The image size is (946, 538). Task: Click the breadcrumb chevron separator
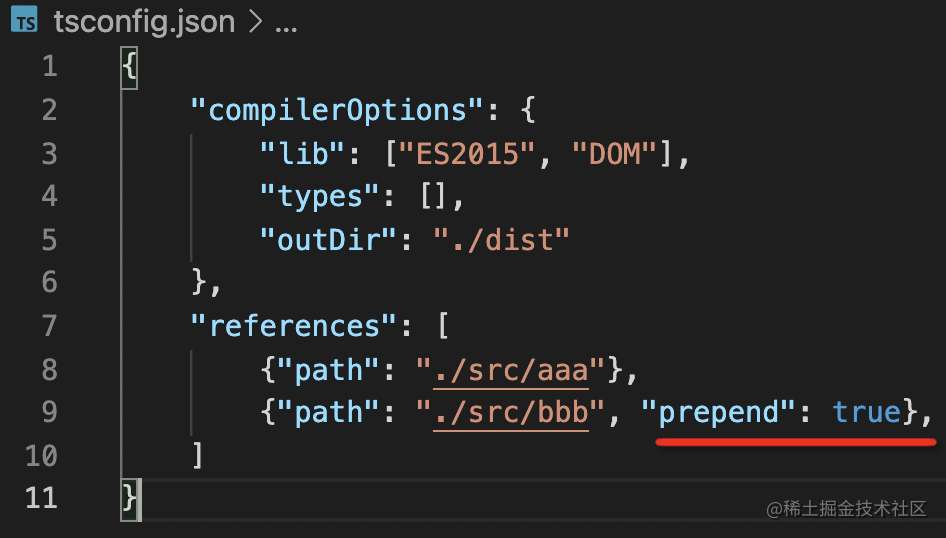pos(255,23)
